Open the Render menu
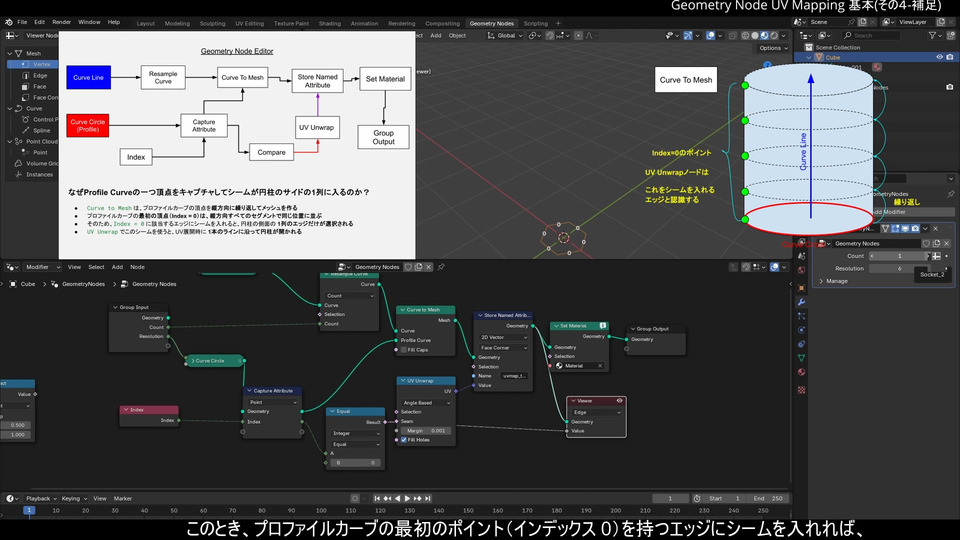This screenshot has width=960, height=540. [62, 22]
